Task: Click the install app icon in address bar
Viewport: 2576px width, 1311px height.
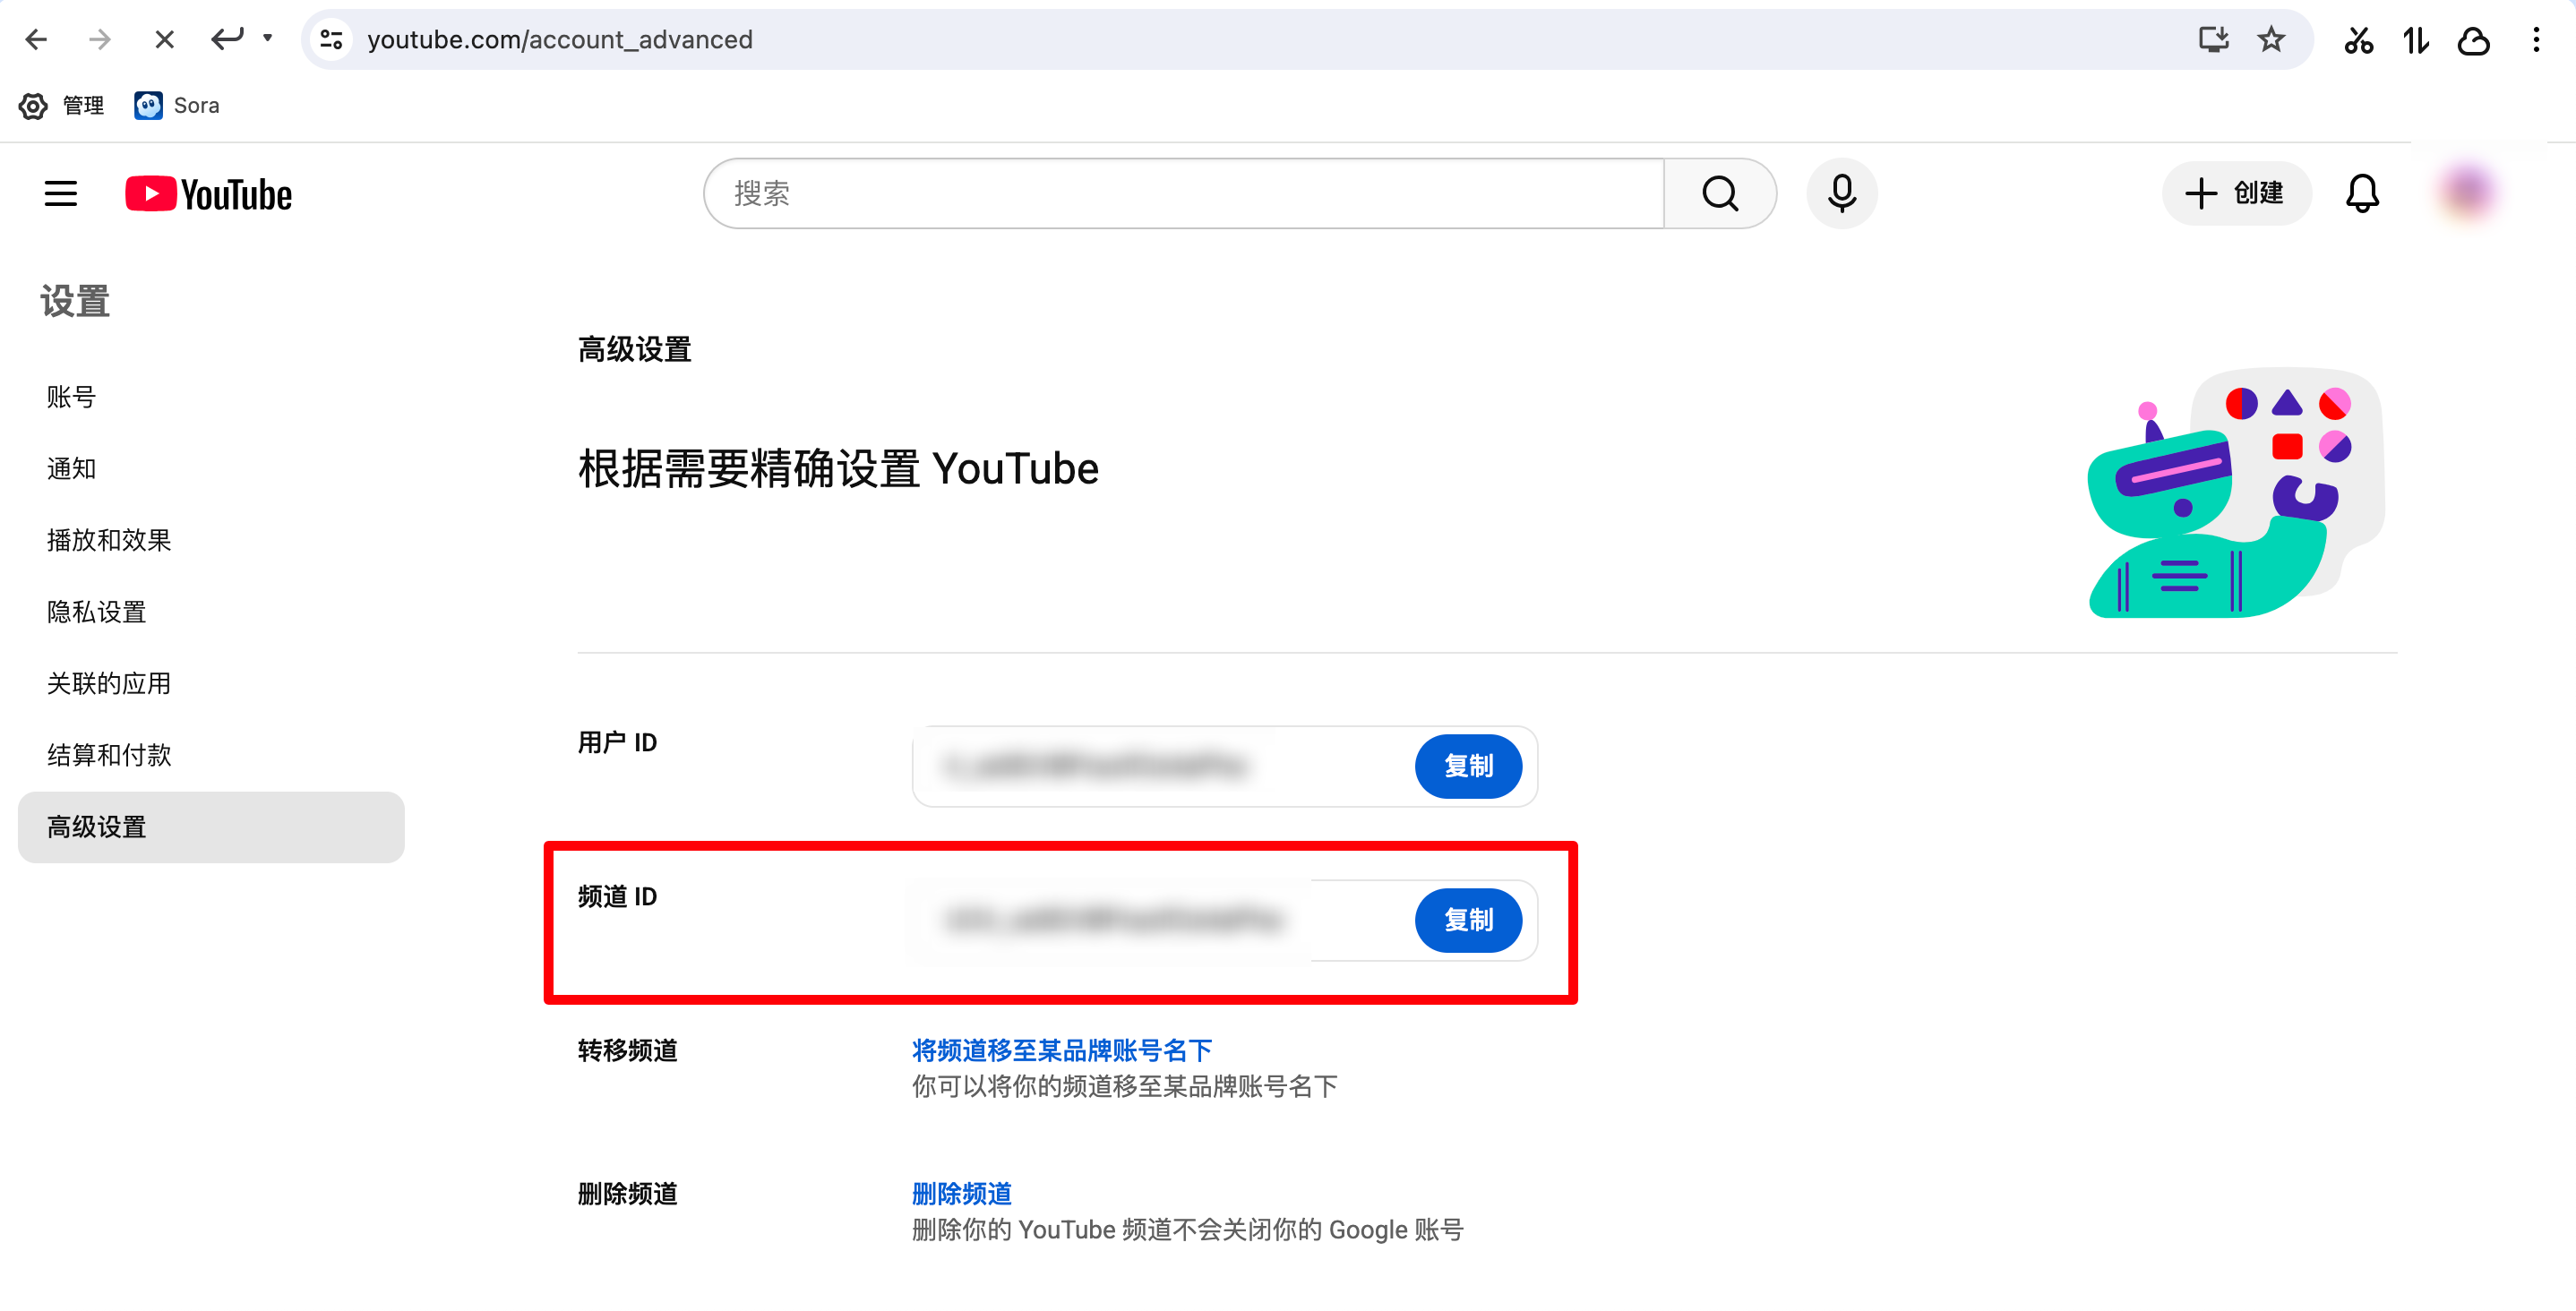Action: (2213, 40)
